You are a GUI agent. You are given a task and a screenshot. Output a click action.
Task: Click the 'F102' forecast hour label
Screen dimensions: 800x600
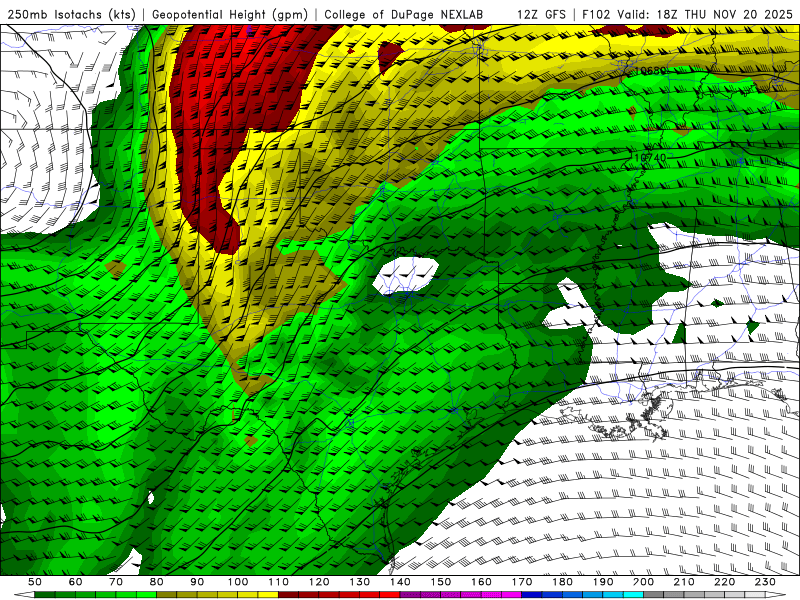click(595, 14)
